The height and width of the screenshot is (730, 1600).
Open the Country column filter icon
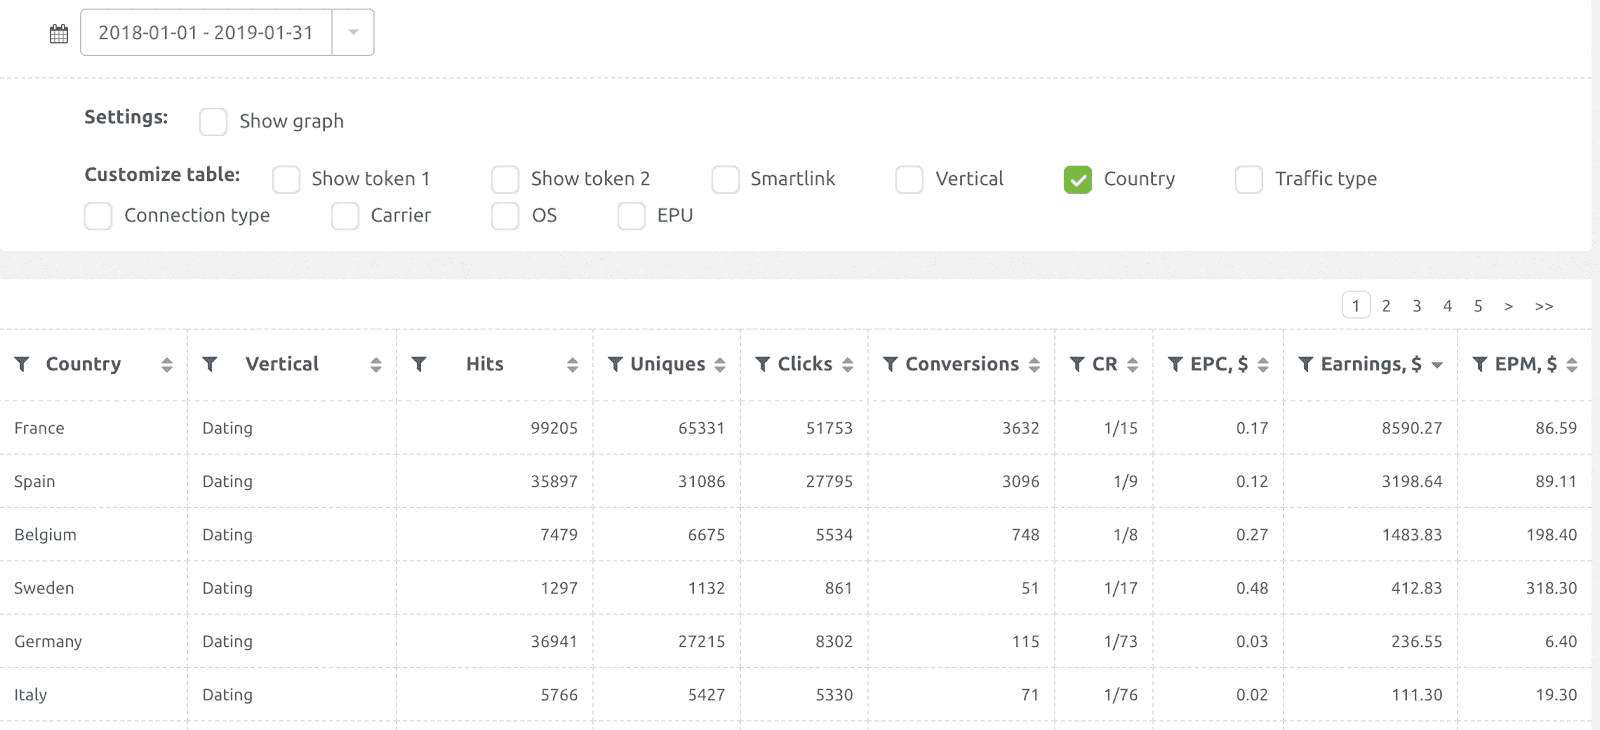click(x=22, y=364)
